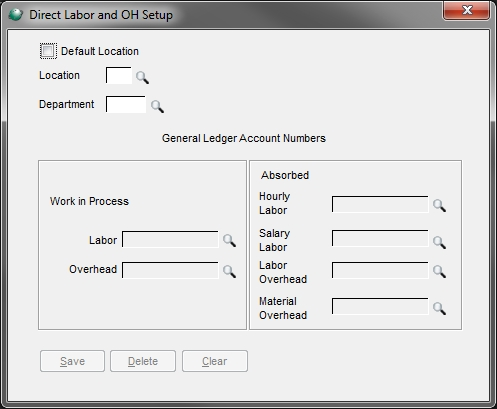
Task: Click the Material Overhead account field
Action: tap(380, 306)
